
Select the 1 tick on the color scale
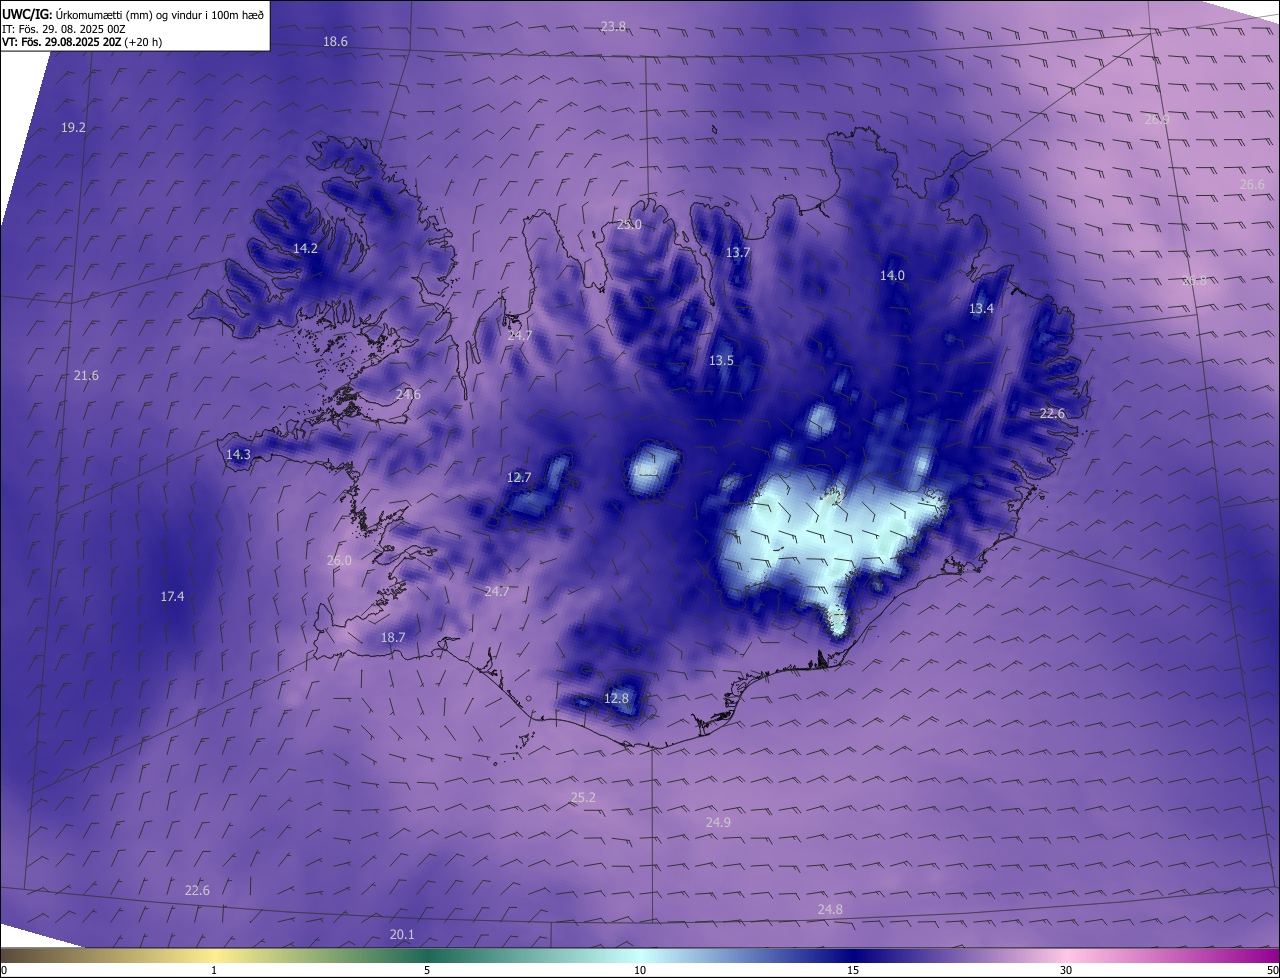pyautogui.click(x=214, y=970)
